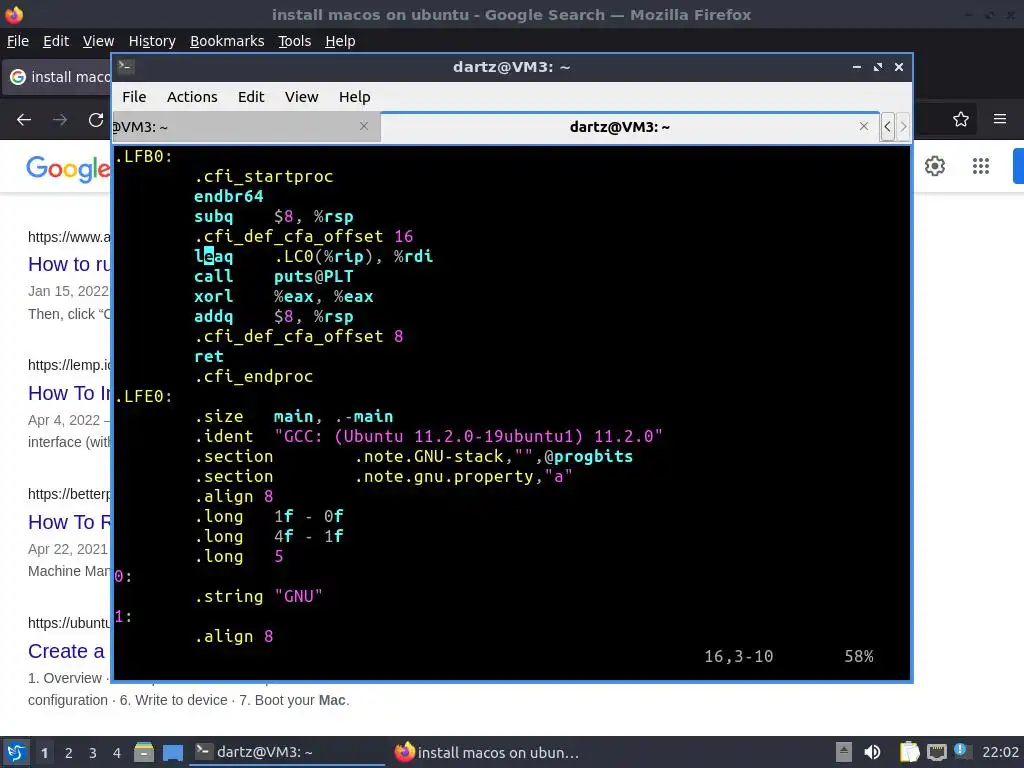Viewport: 1024px width, 768px height.
Task: Click the '.LFB0:' label in the terminal
Action: coord(143,156)
